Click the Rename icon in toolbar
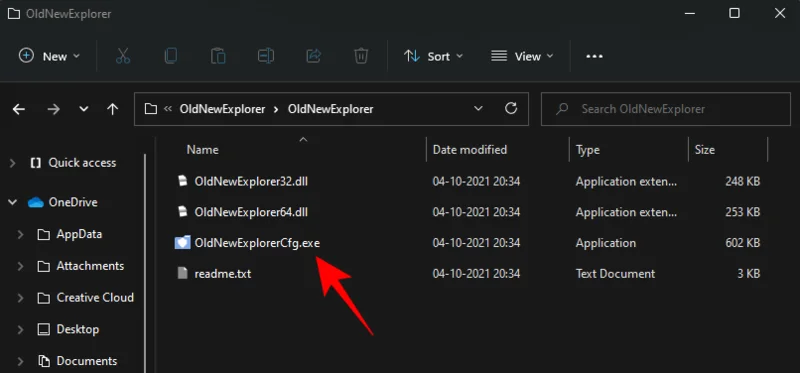Image resolution: width=800 pixels, height=373 pixels. click(266, 56)
